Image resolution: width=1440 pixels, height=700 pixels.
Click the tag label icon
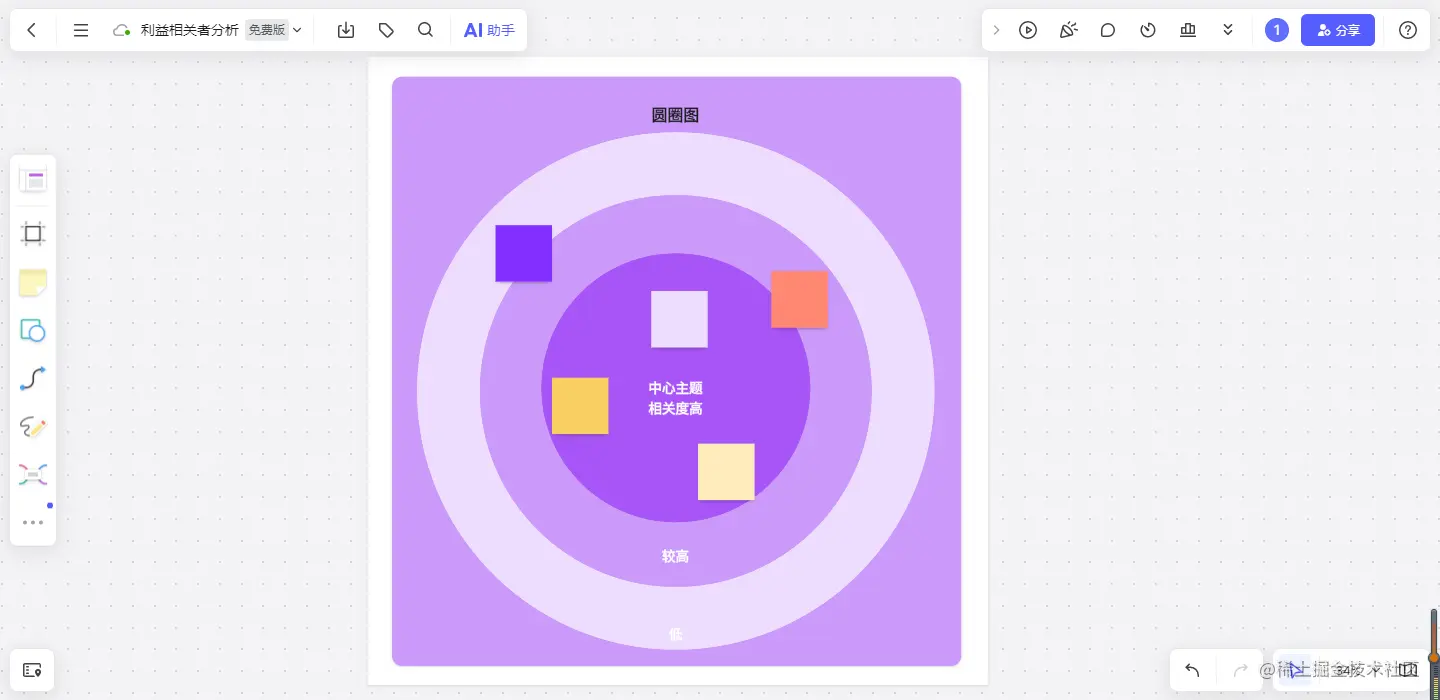tap(386, 30)
